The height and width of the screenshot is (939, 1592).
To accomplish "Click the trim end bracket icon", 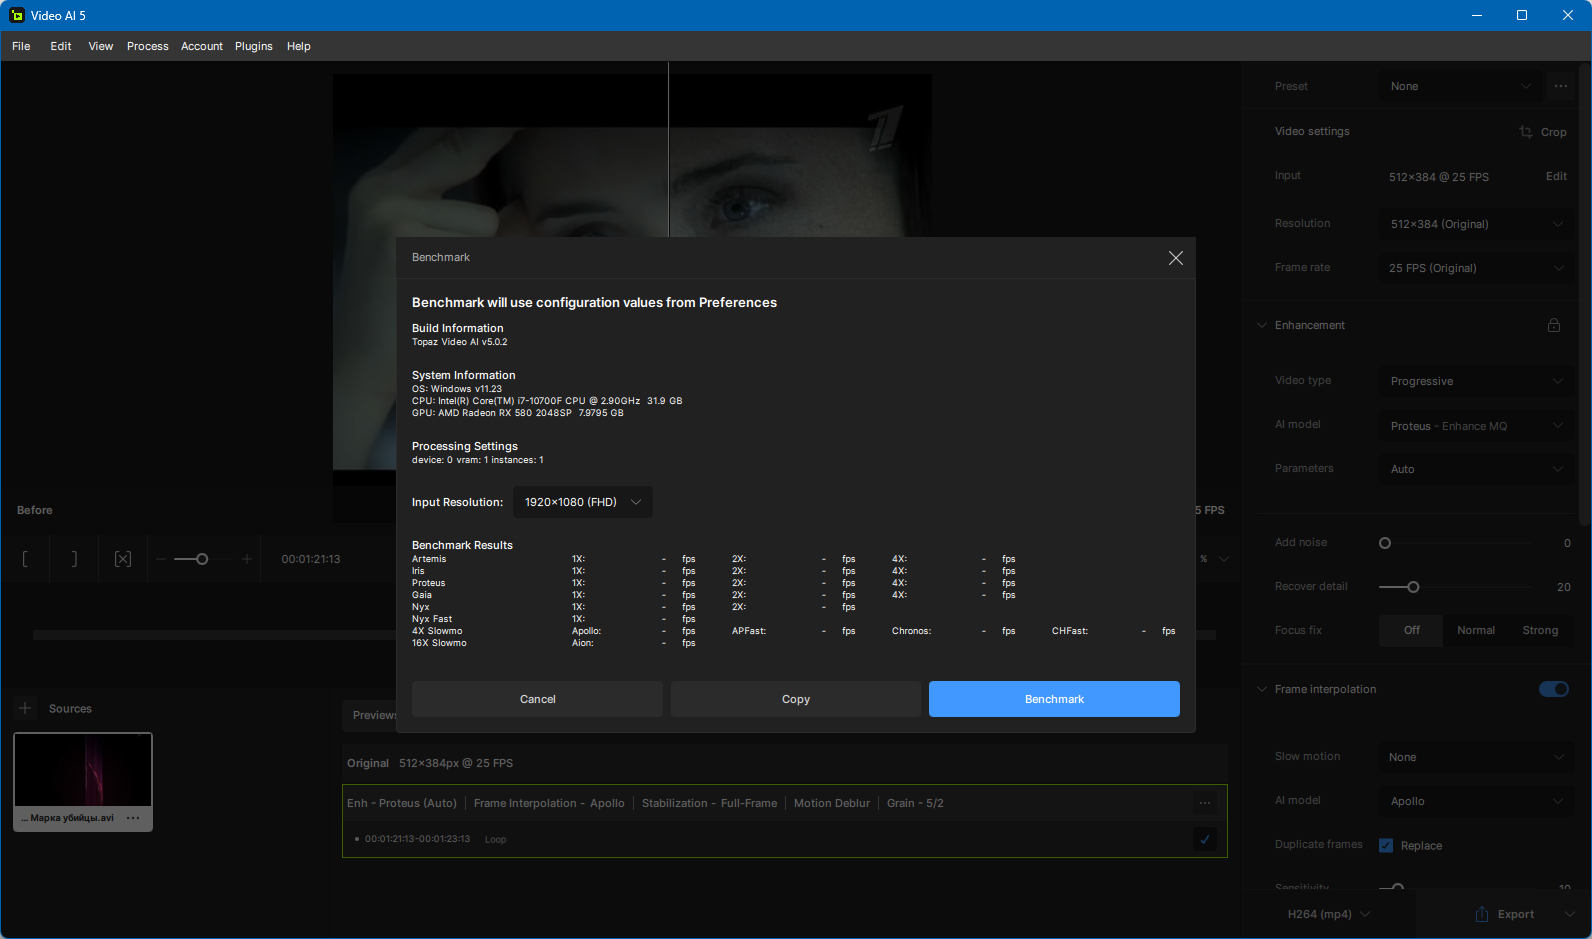I will [x=74, y=559].
